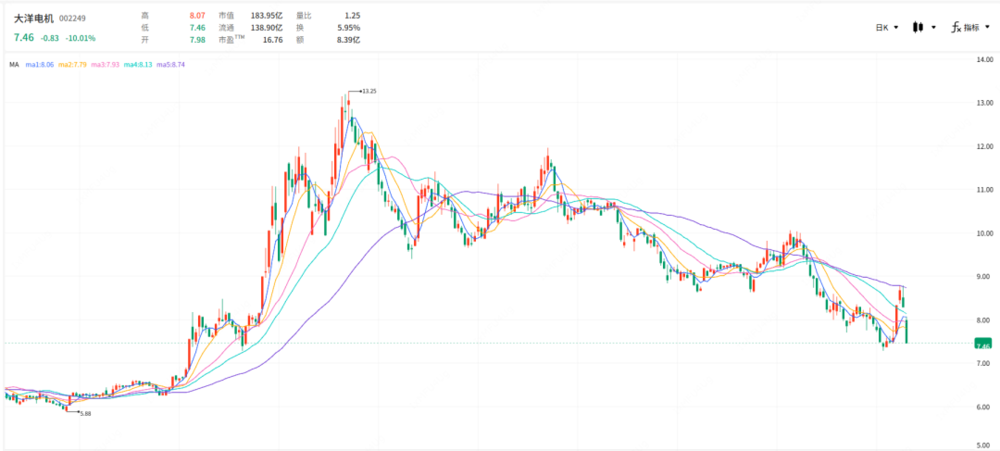Screen dimensions: 1000x451
Task: Toggle the ma3:7.93 moving average legend
Action: 105,64
